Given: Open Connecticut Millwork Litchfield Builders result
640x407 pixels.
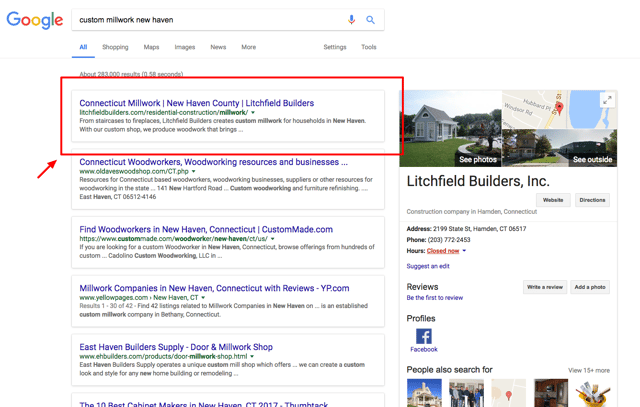Looking at the screenshot, I should (x=197, y=103).
